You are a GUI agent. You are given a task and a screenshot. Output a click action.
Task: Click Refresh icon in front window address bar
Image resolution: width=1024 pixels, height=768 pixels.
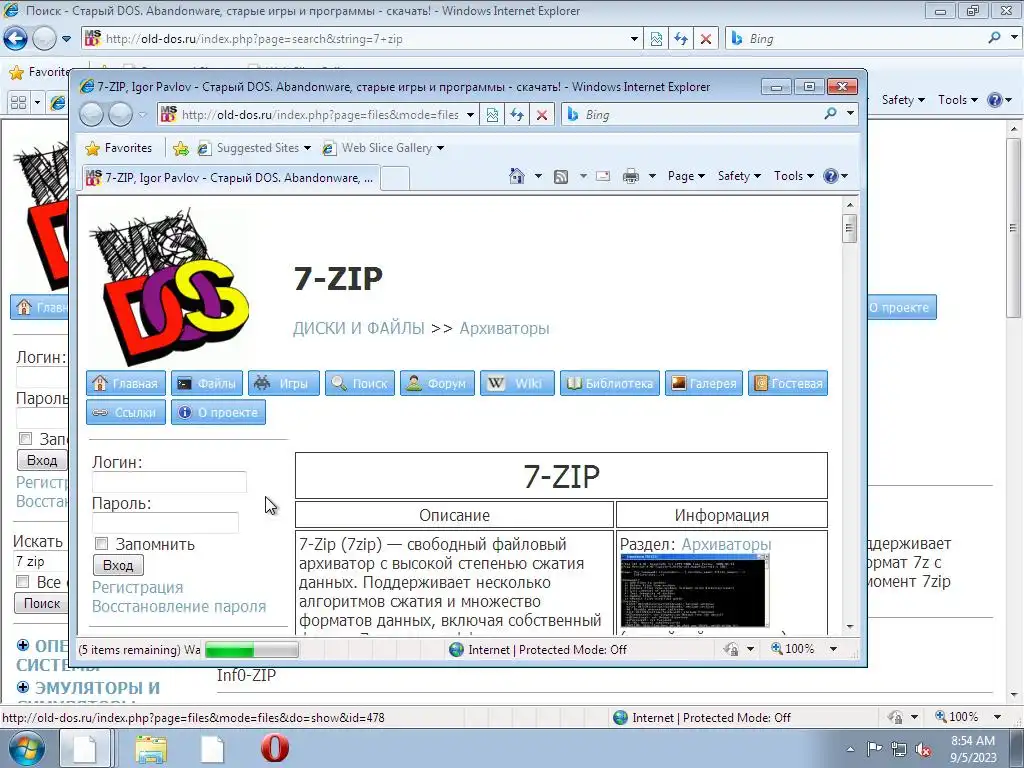pyautogui.click(x=517, y=115)
